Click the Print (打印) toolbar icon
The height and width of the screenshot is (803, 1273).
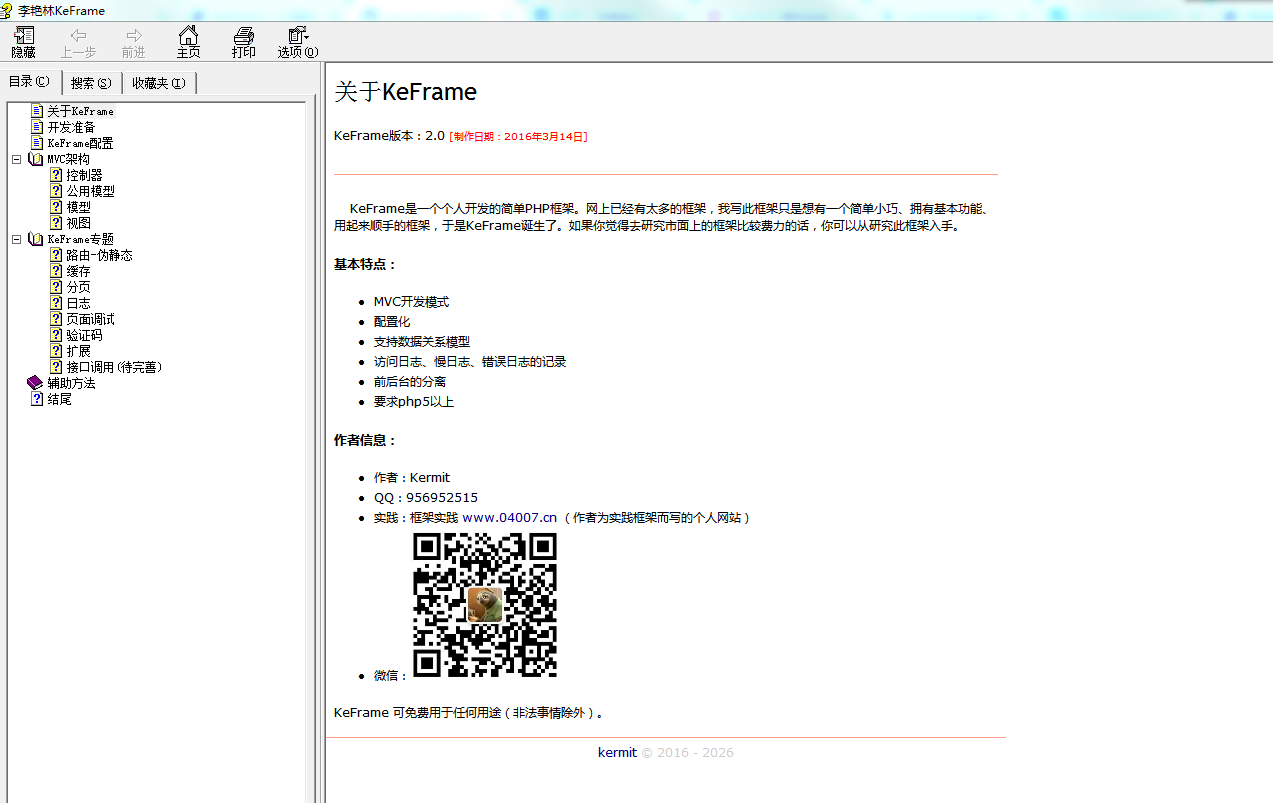tap(243, 36)
